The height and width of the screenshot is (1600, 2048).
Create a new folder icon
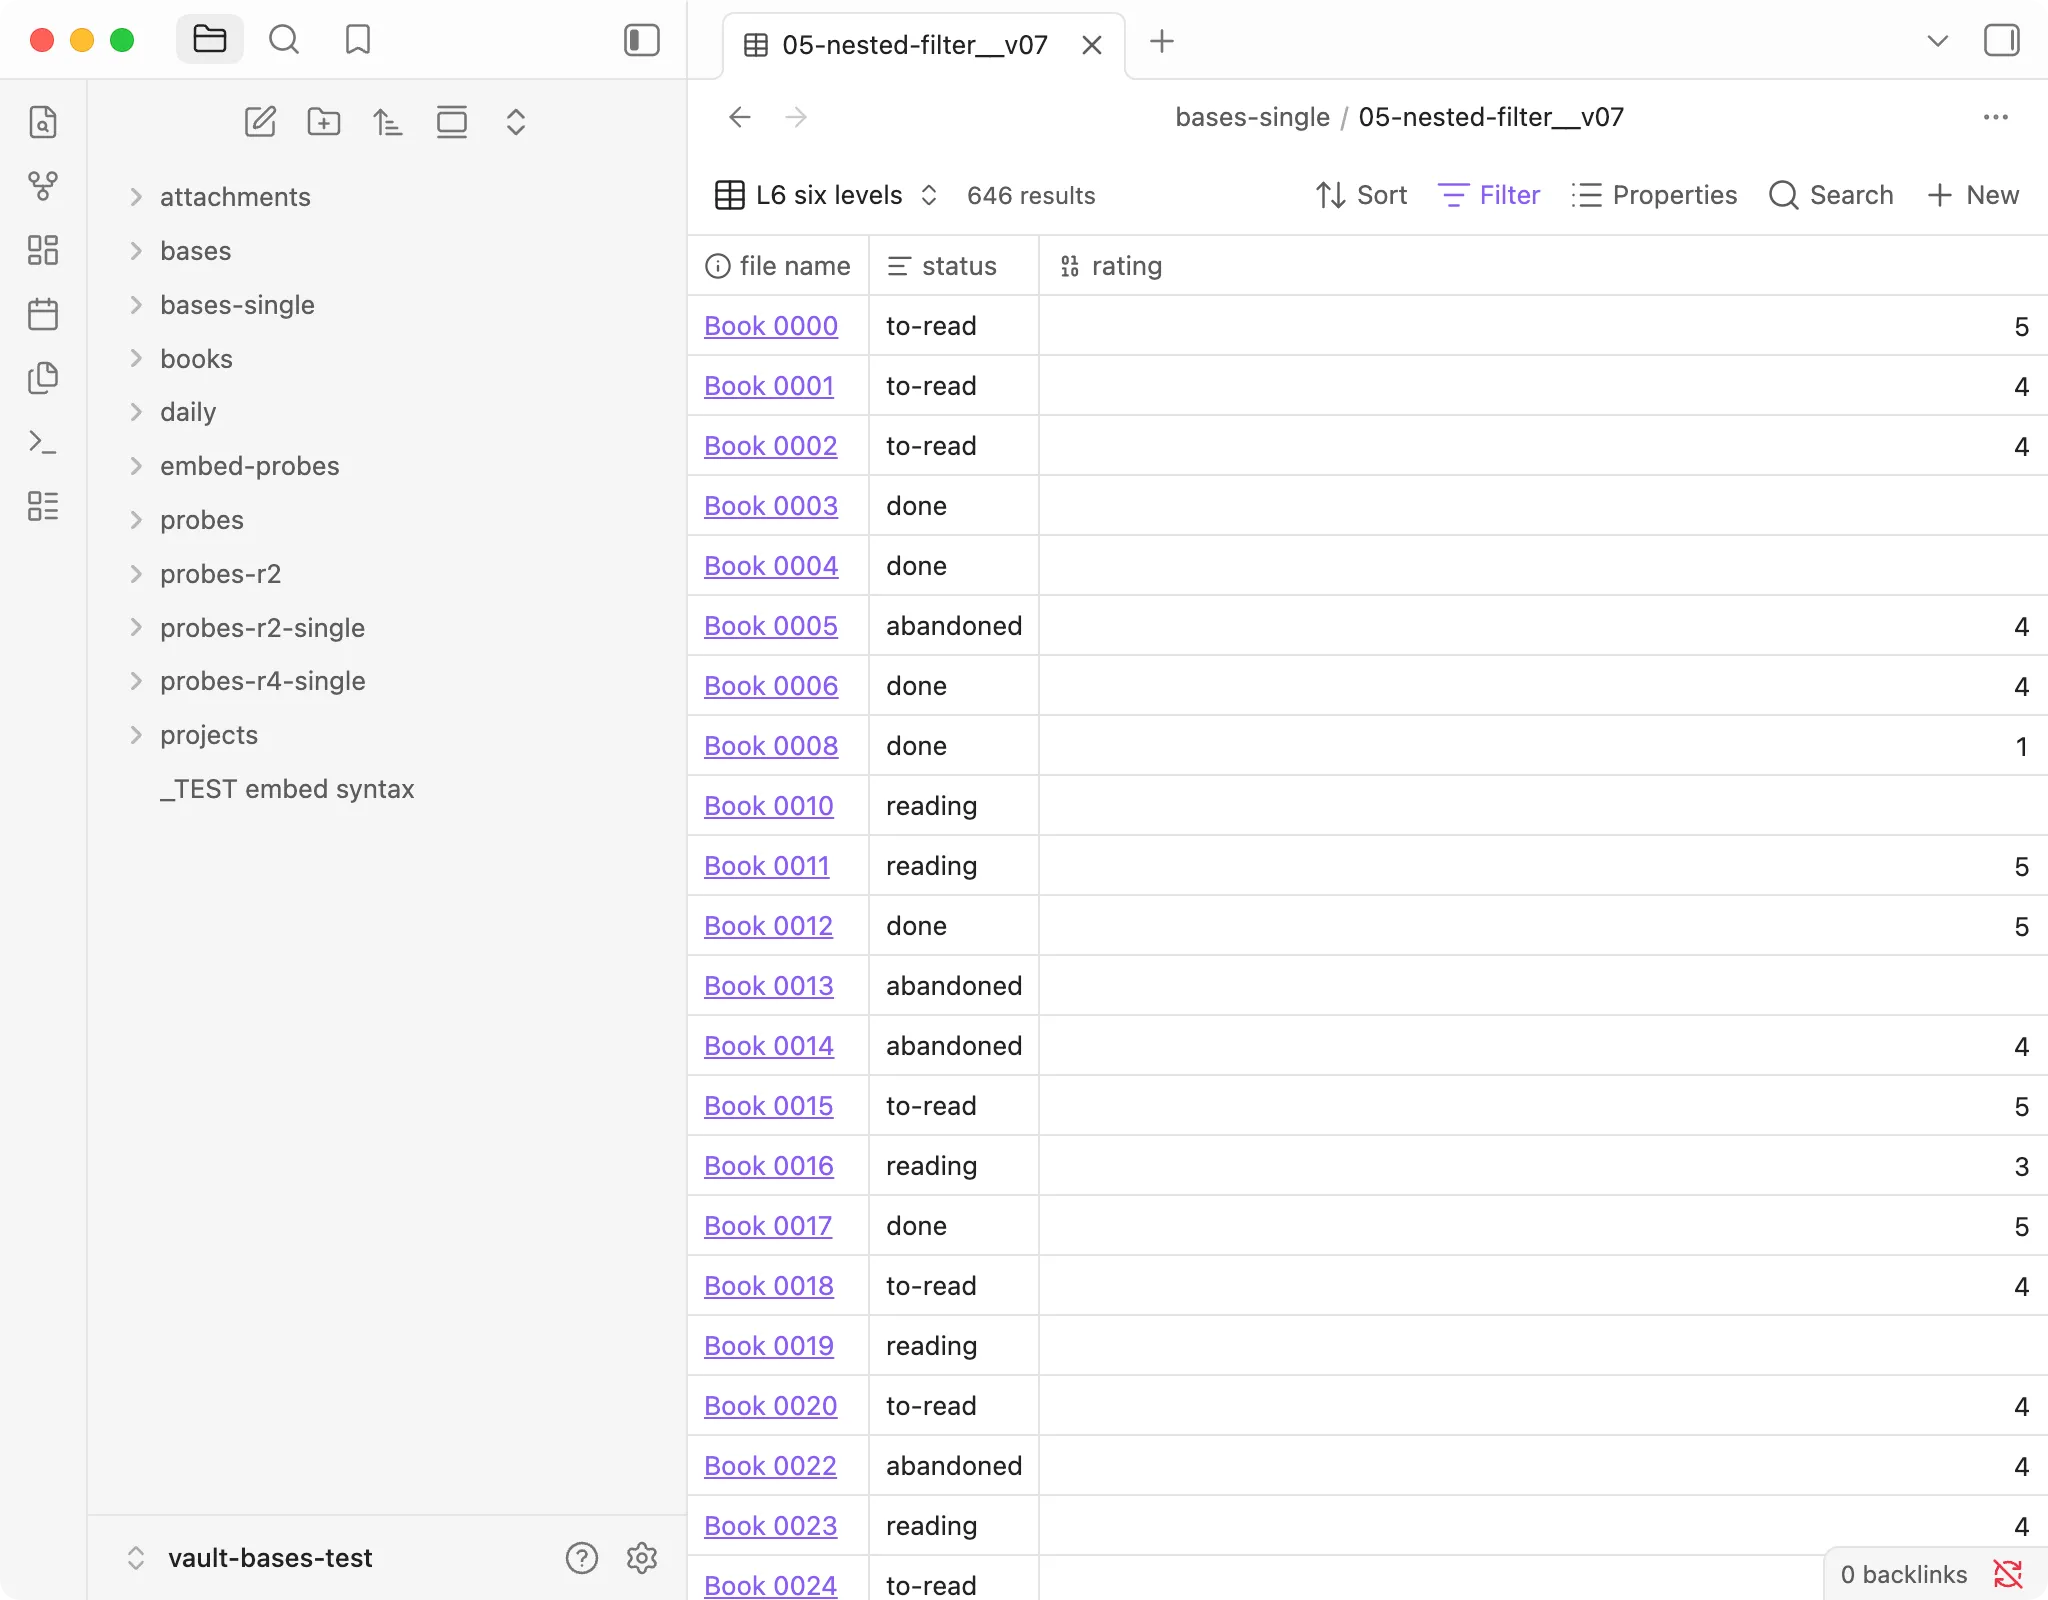[x=324, y=122]
